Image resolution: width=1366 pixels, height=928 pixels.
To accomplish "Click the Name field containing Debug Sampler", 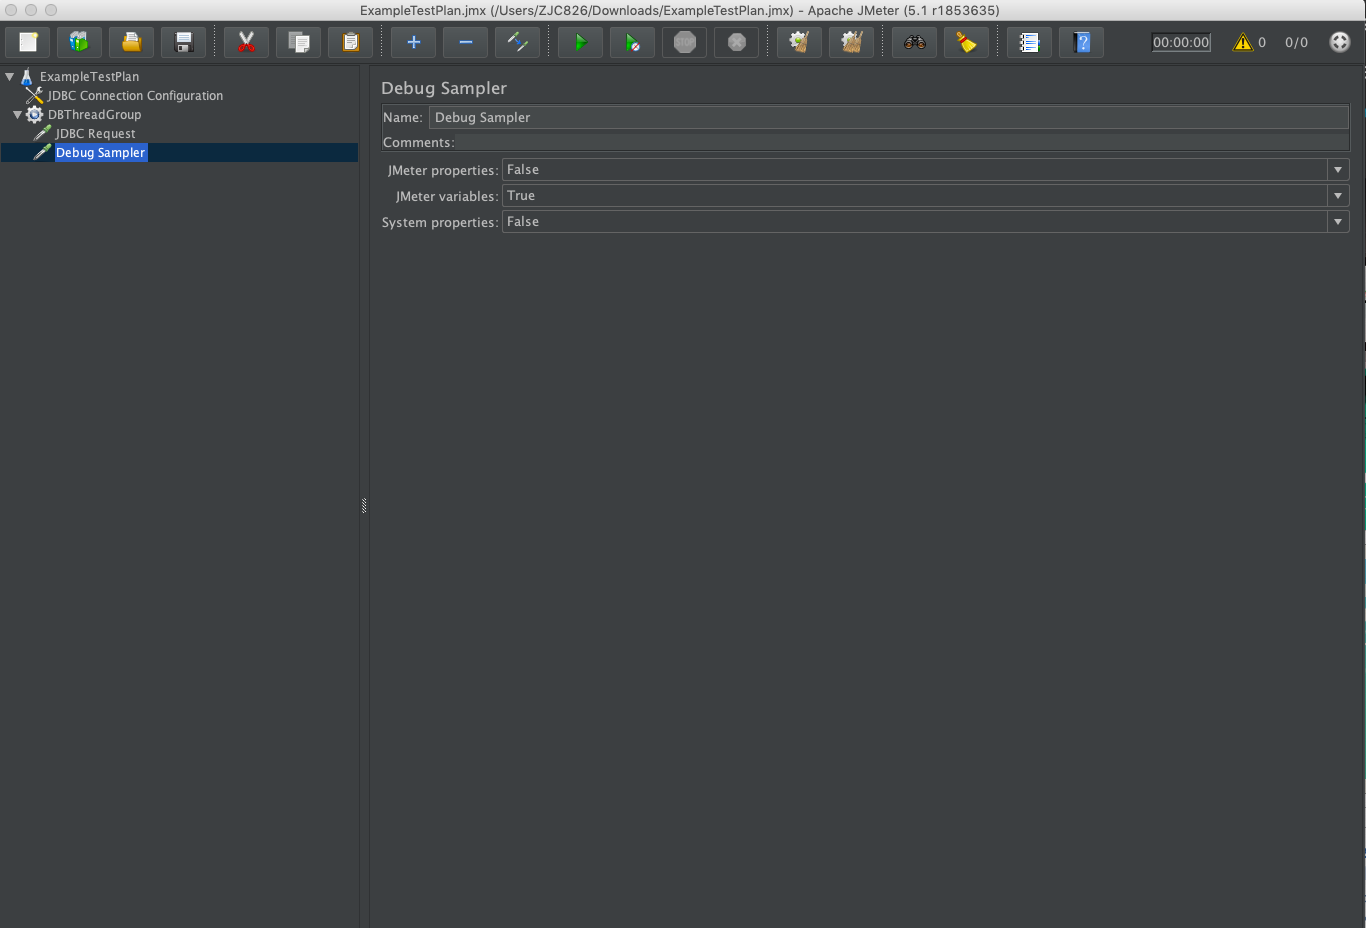I will (889, 117).
